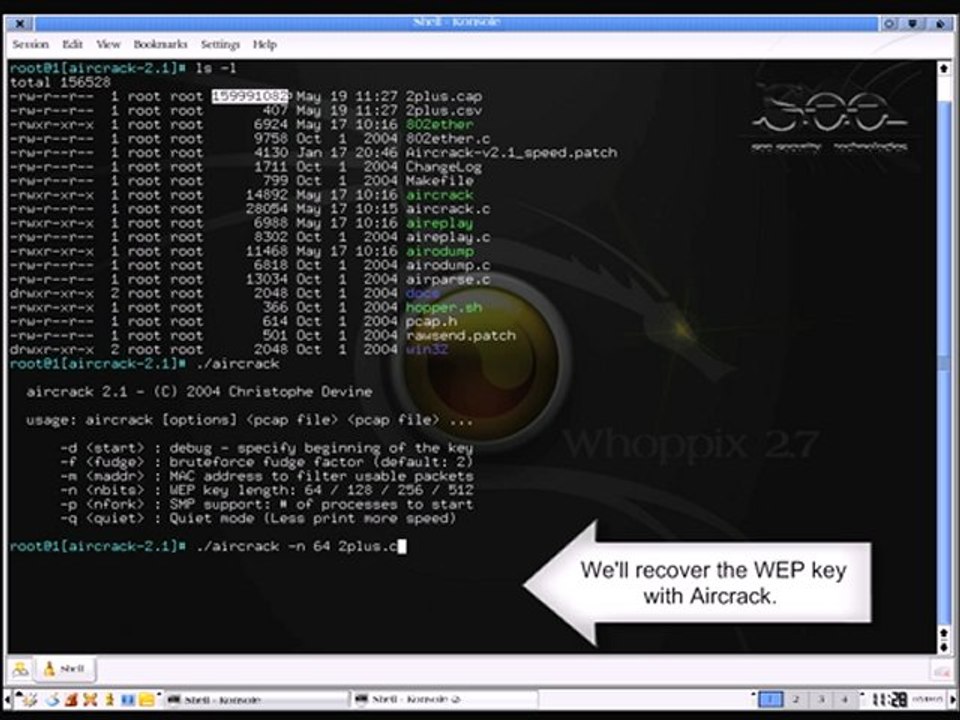Screen dimensions: 960x720
Task: Click the "2plus.csv" file name
Action: [x=444, y=111]
